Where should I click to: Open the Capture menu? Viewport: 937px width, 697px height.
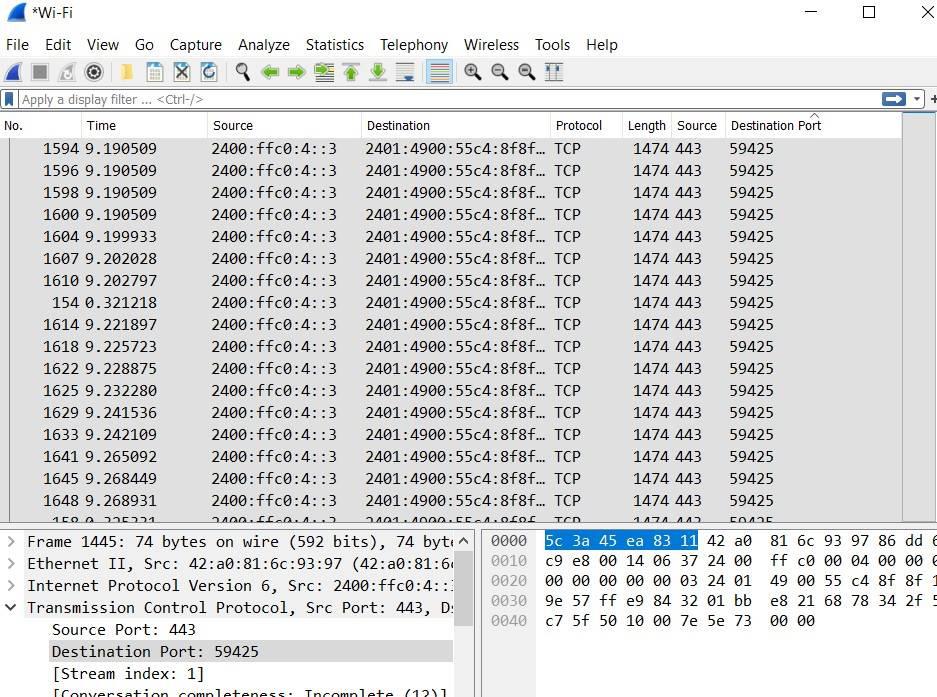click(195, 45)
